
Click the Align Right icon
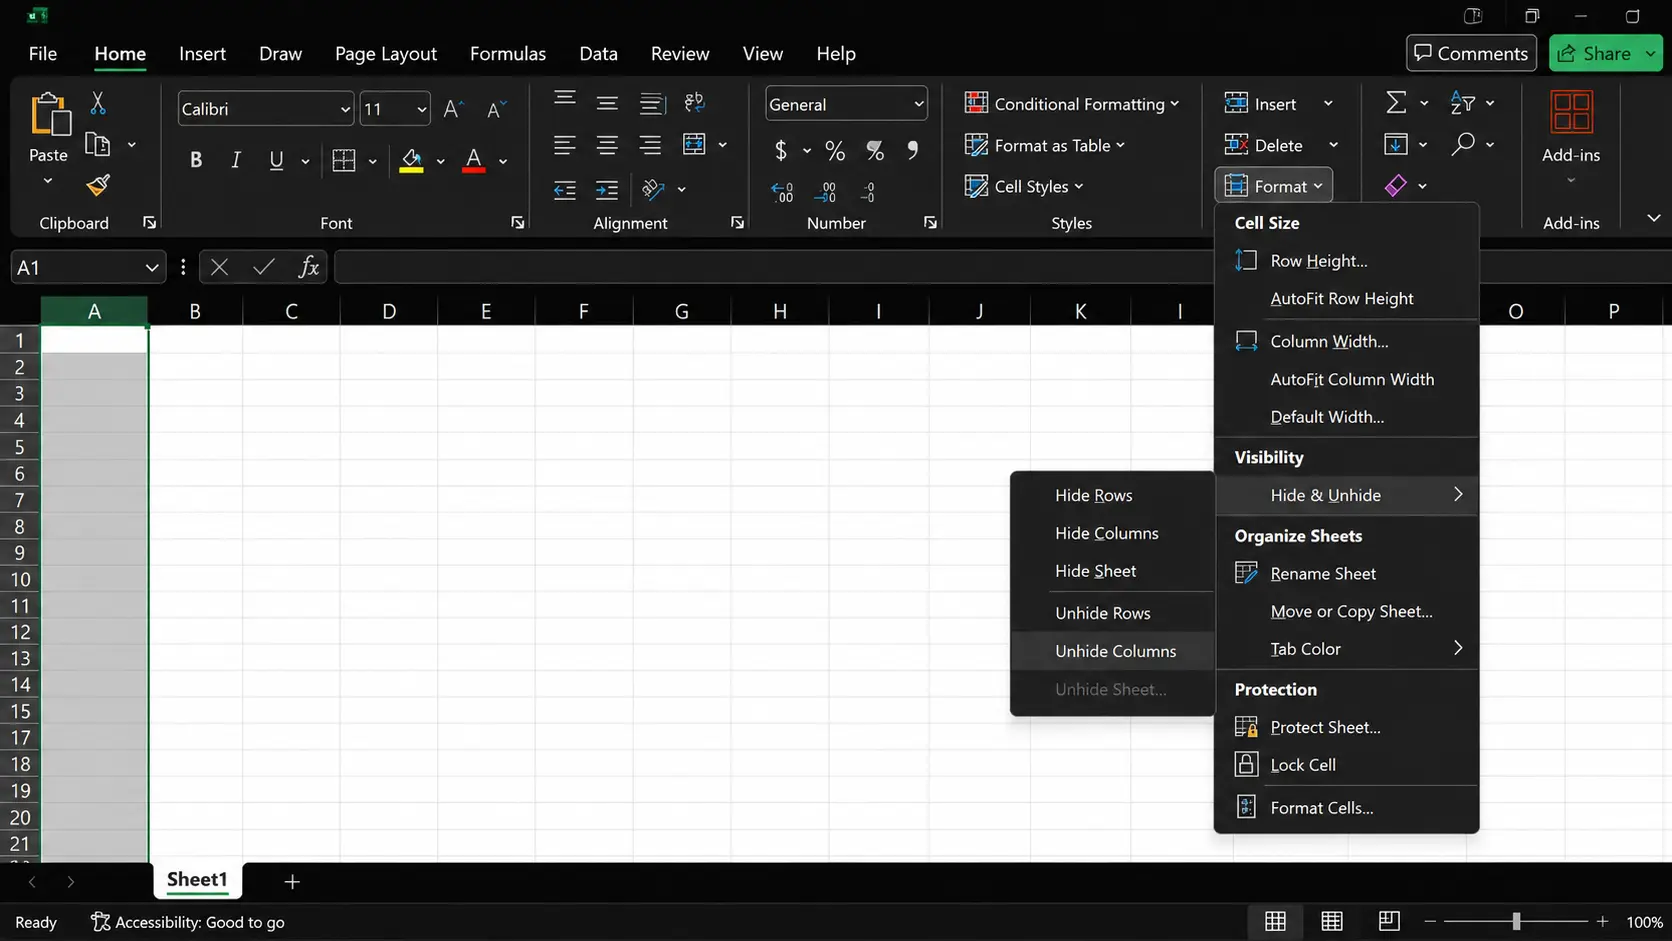coord(650,146)
